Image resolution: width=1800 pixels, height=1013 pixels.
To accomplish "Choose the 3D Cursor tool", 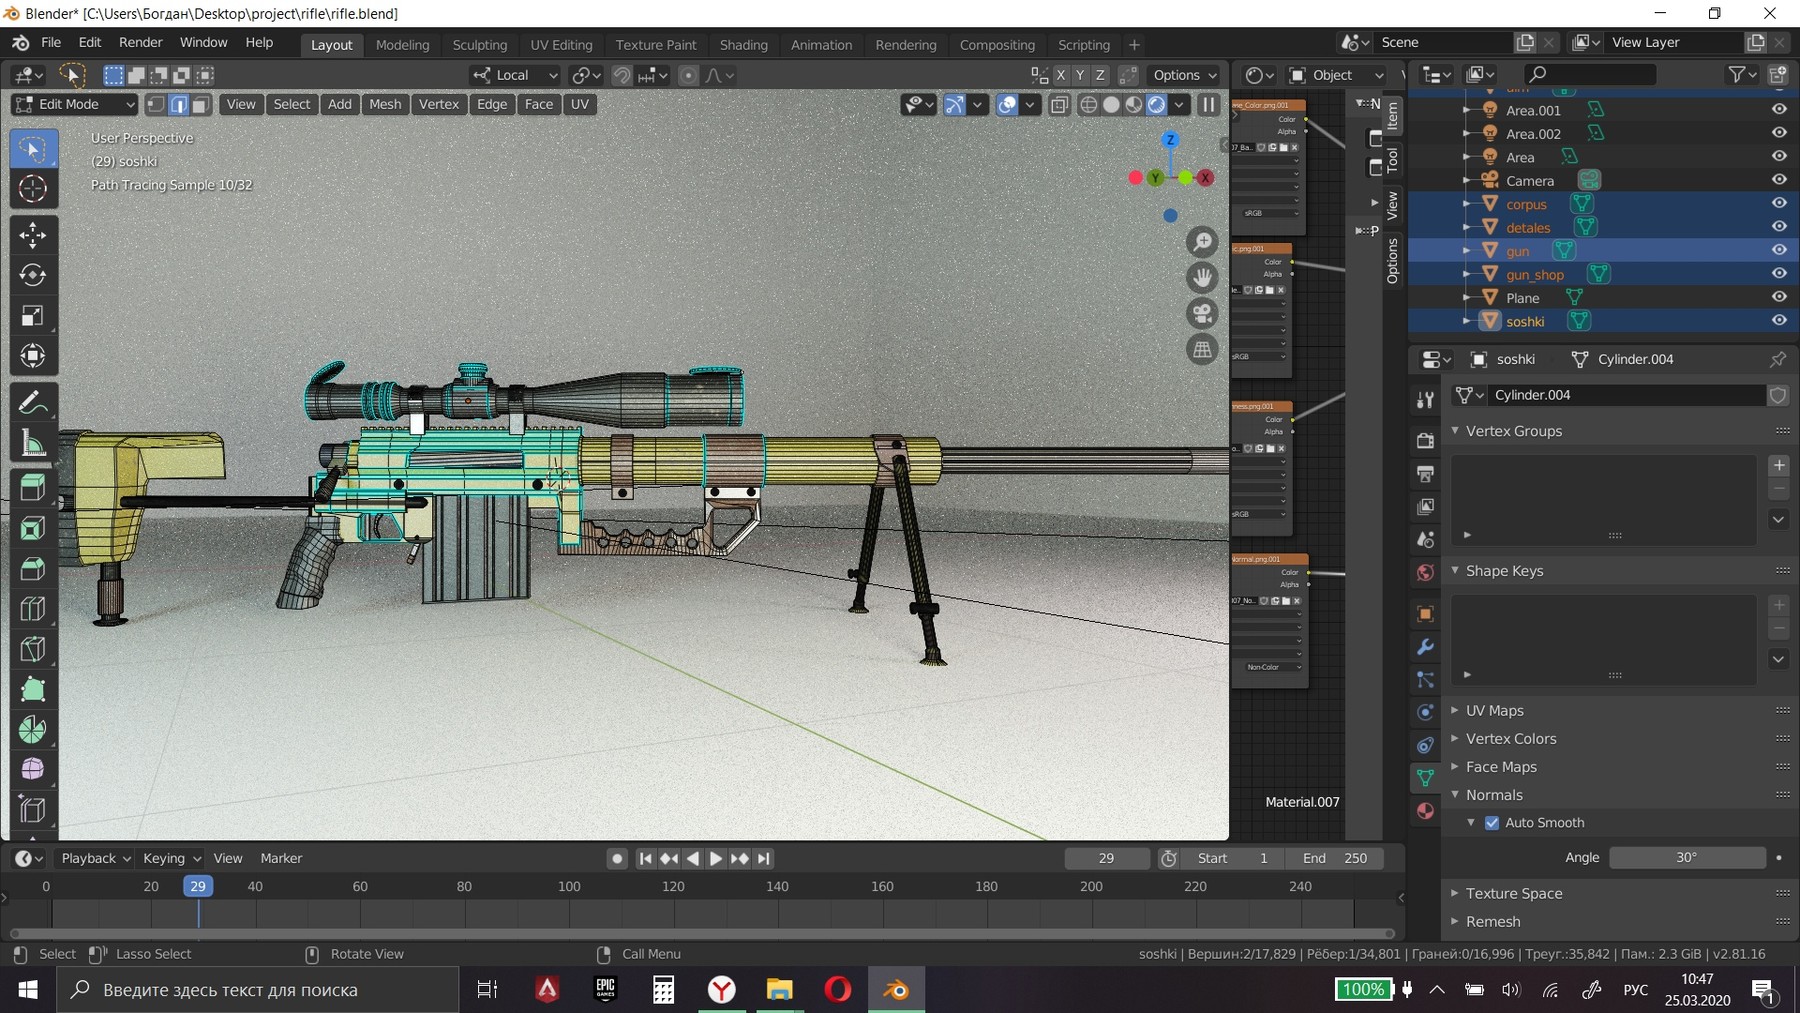I will [x=32, y=189].
